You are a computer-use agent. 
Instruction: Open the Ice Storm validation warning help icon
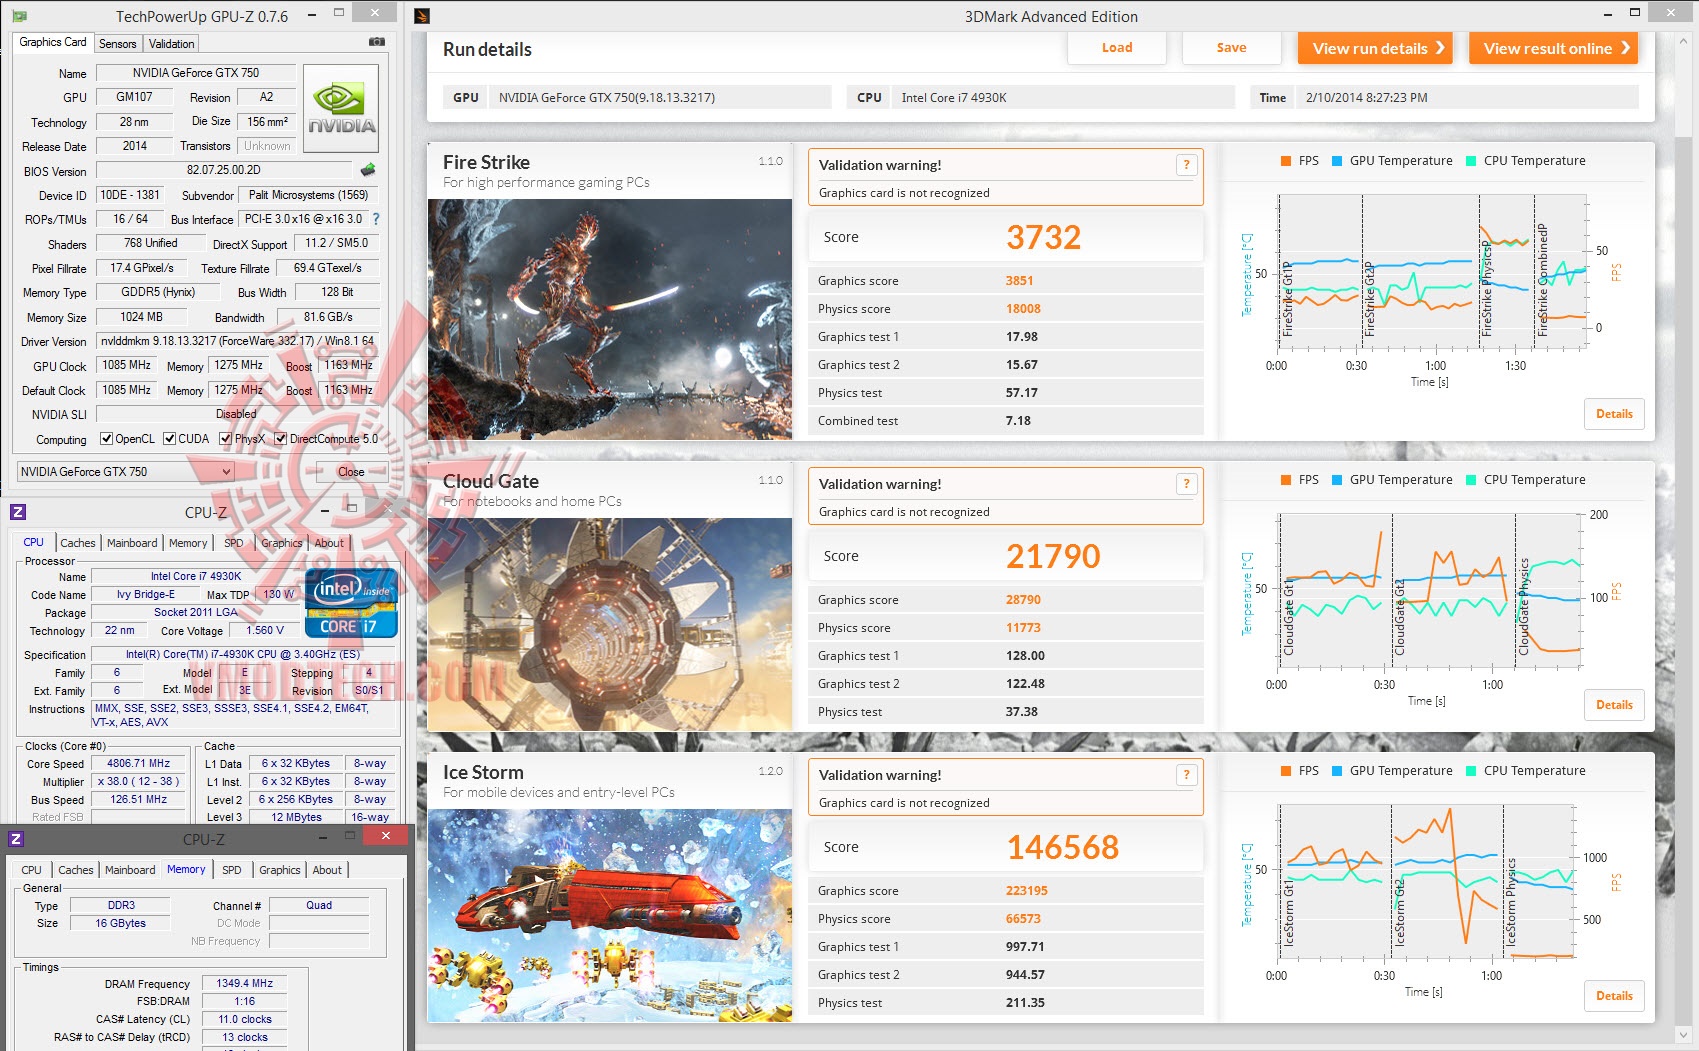(1186, 775)
